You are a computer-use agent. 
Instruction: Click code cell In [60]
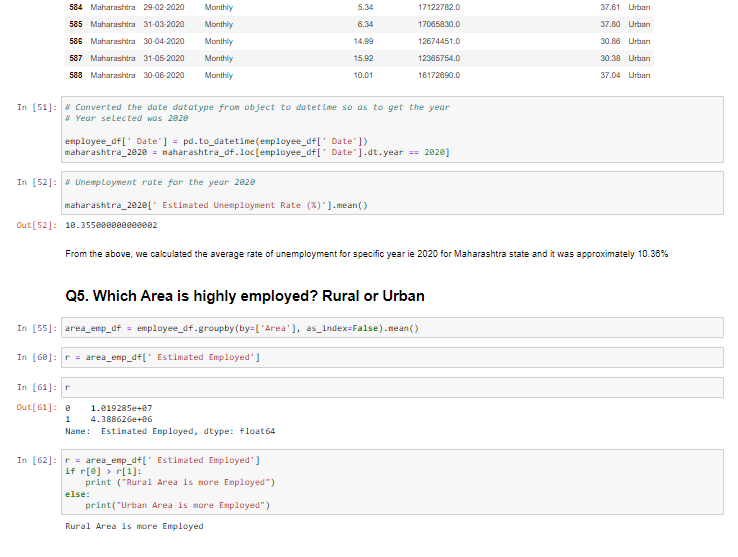392,357
